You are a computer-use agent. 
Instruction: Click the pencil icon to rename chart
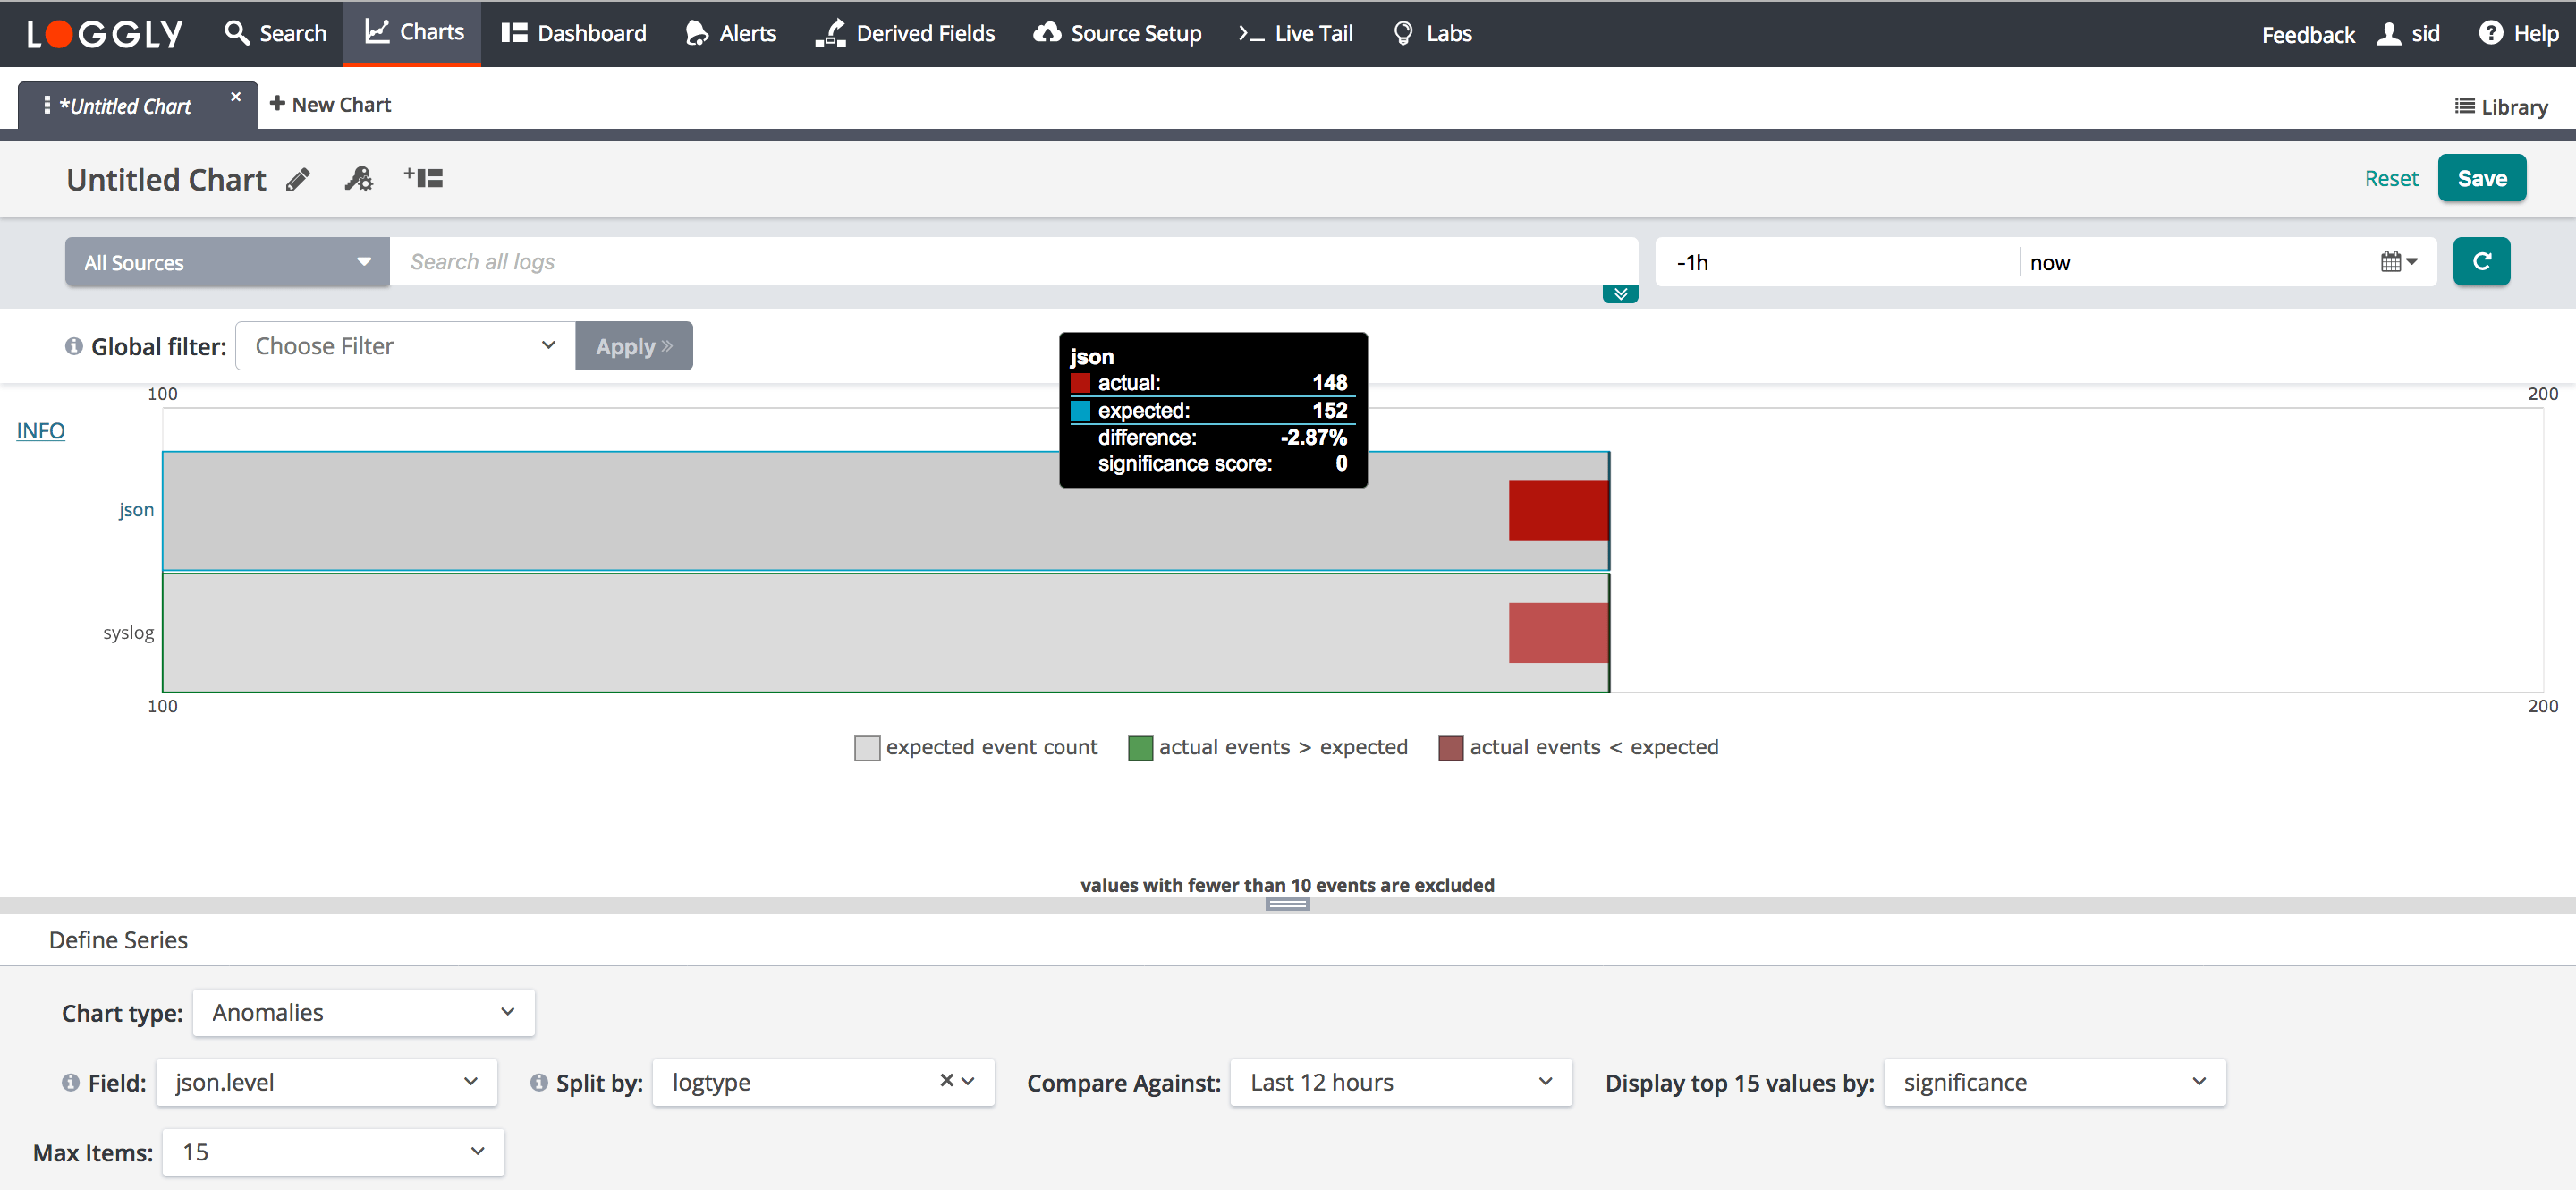(x=298, y=180)
